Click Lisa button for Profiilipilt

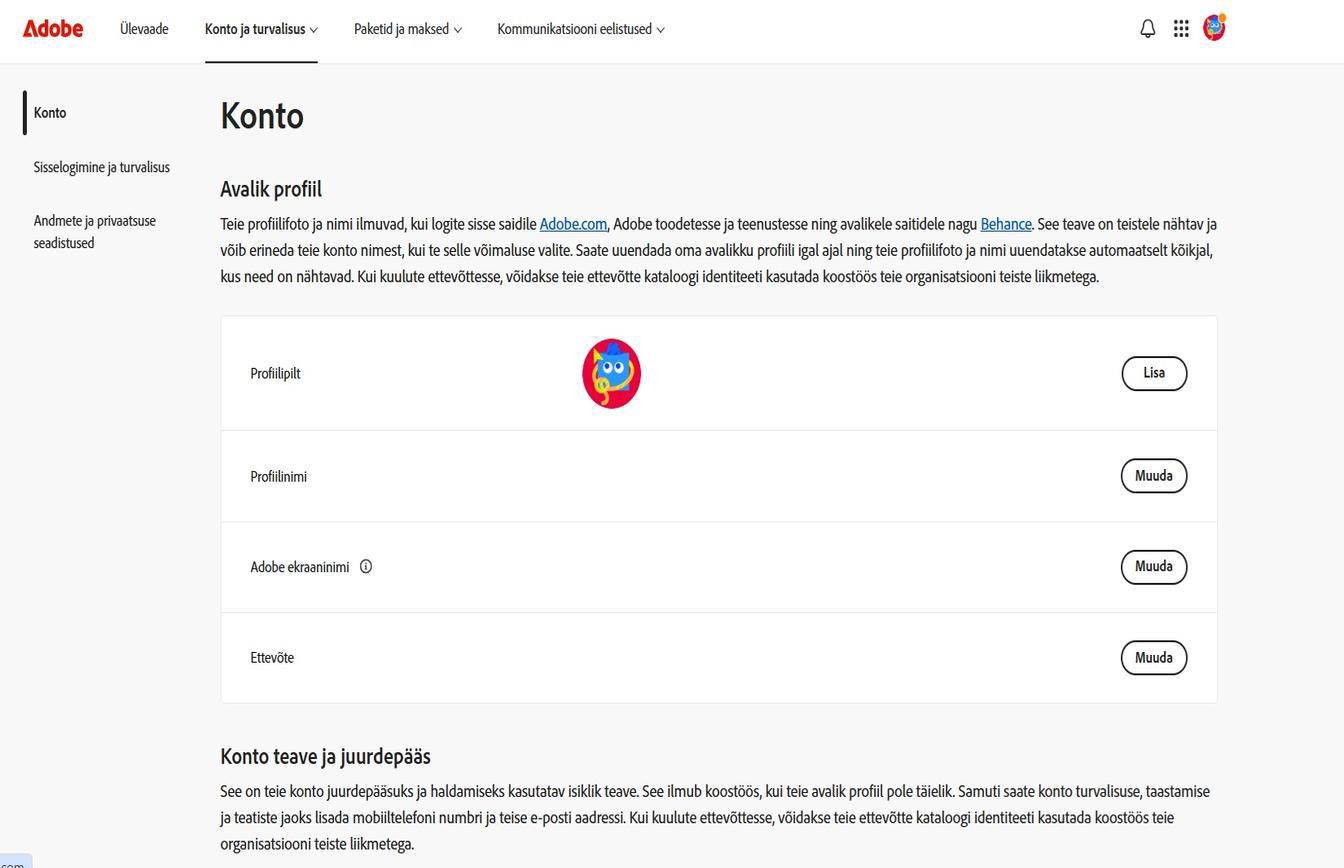[x=1153, y=373]
